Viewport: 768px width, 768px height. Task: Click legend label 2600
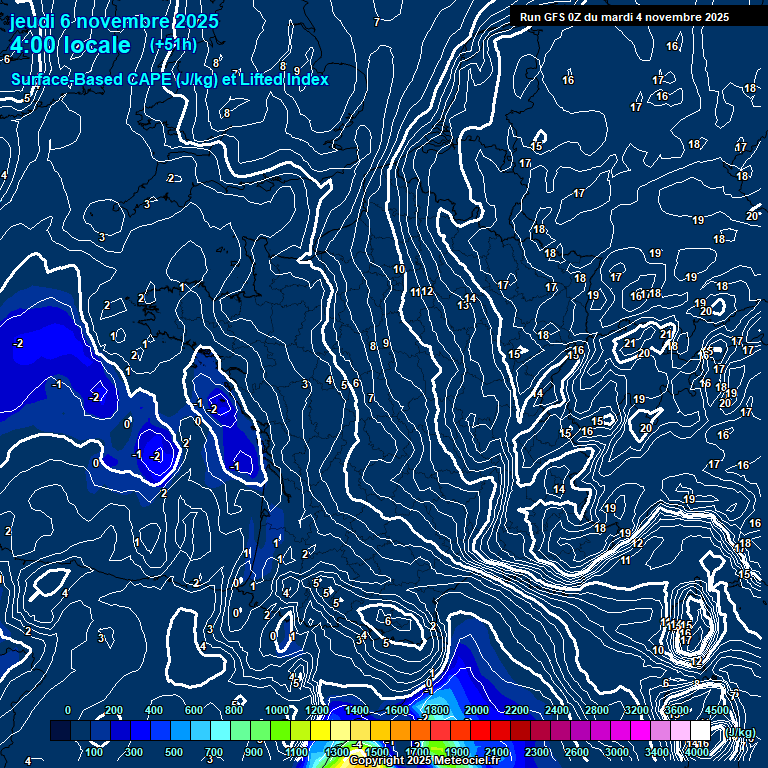577,752
